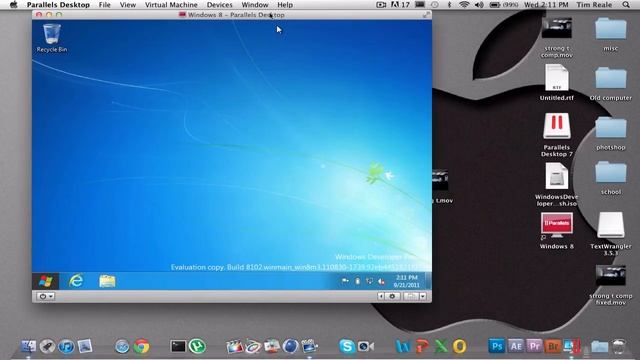The height and width of the screenshot is (360, 640).
Task: Open Parallels status bar gear settings
Action: tap(392, 296)
